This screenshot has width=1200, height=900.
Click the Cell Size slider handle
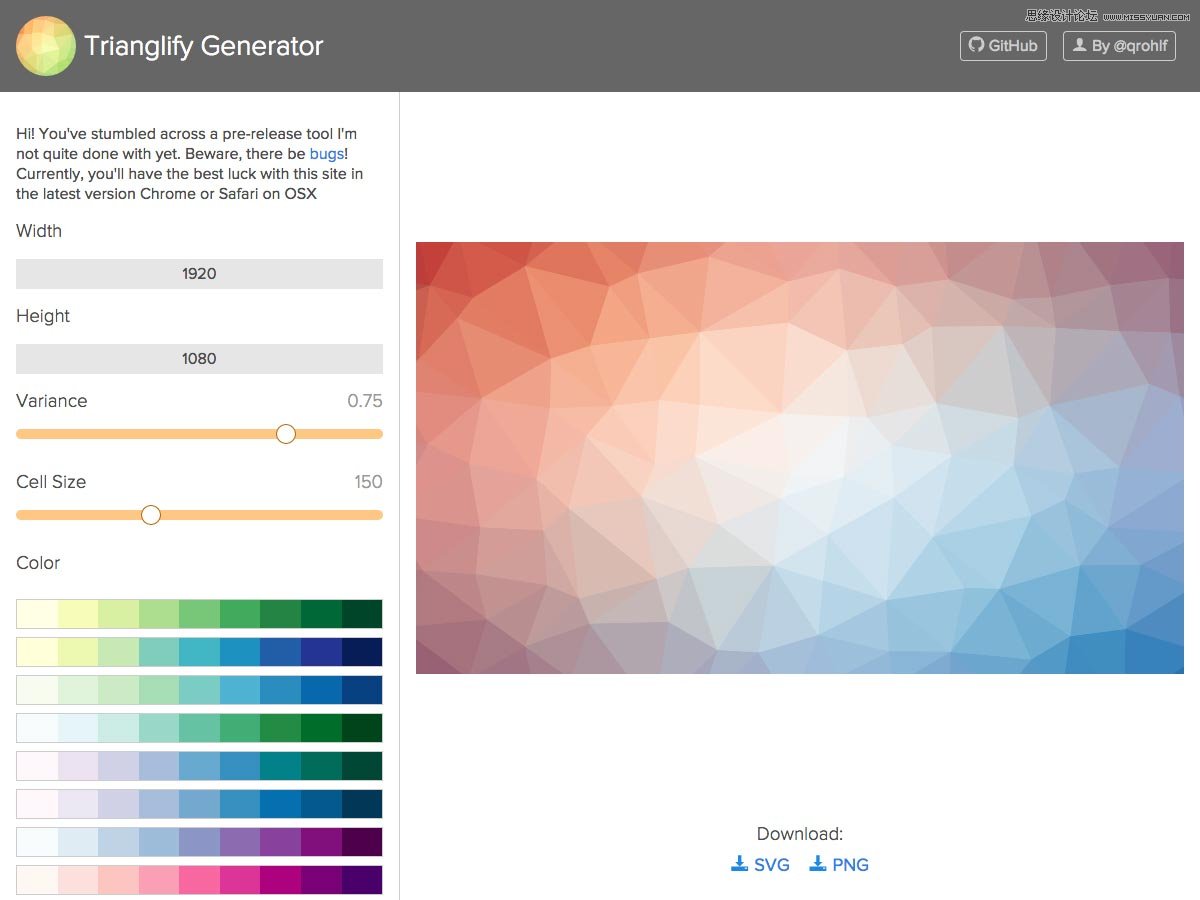pyautogui.click(x=151, y=515)
